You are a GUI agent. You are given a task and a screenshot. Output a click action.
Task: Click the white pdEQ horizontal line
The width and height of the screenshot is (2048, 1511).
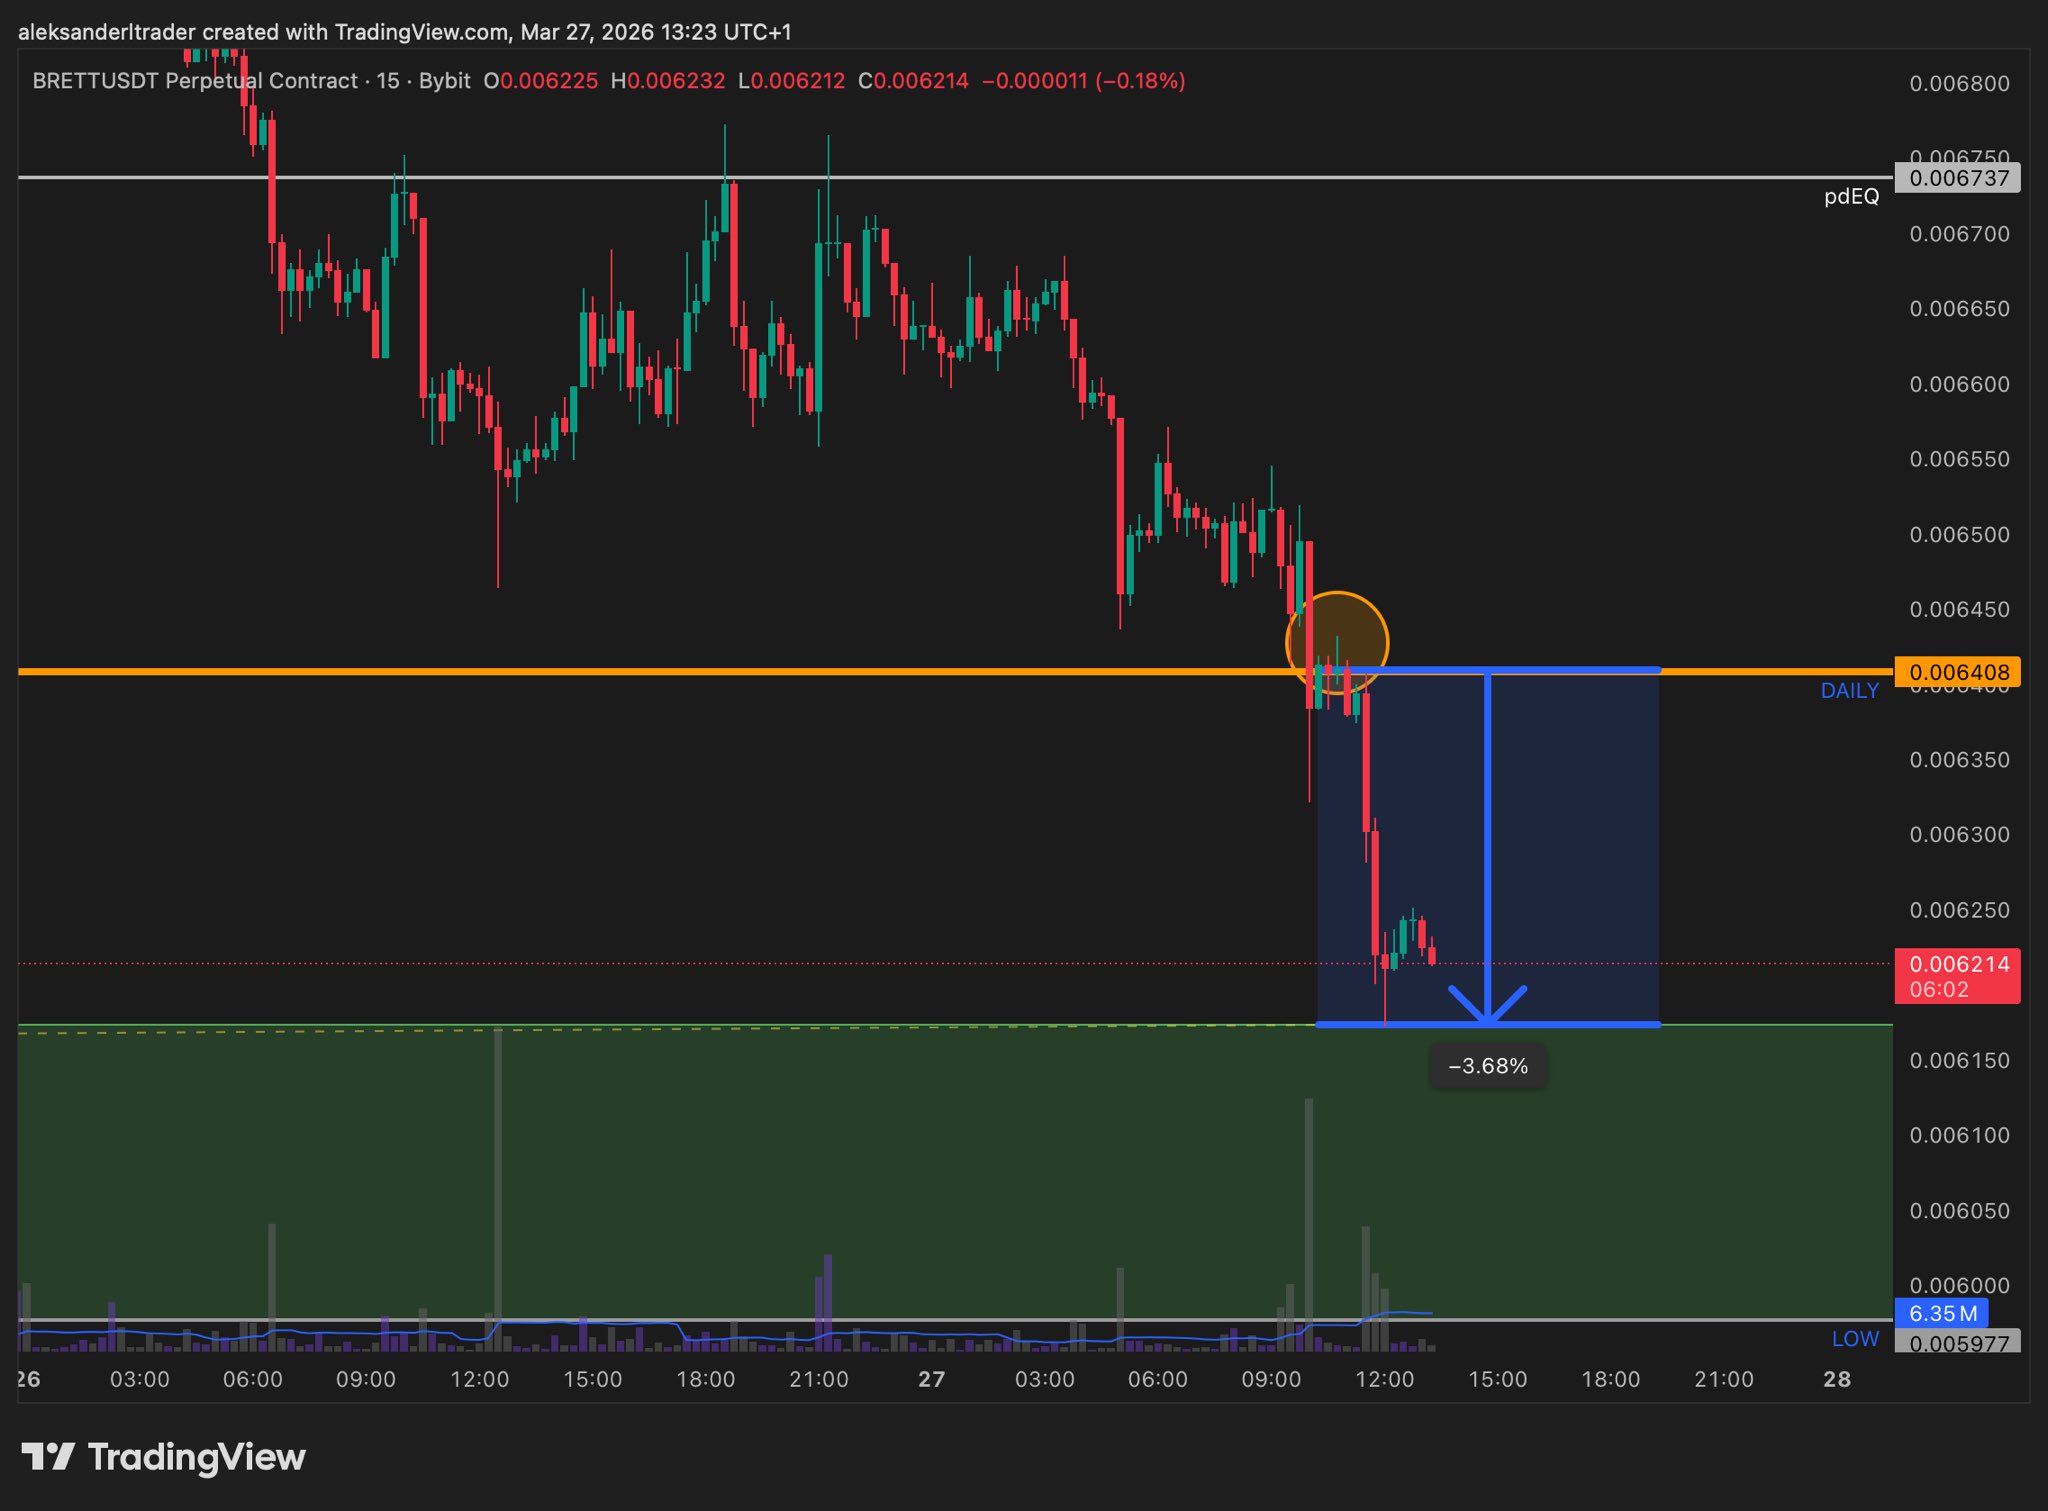tap(1000, 178)
